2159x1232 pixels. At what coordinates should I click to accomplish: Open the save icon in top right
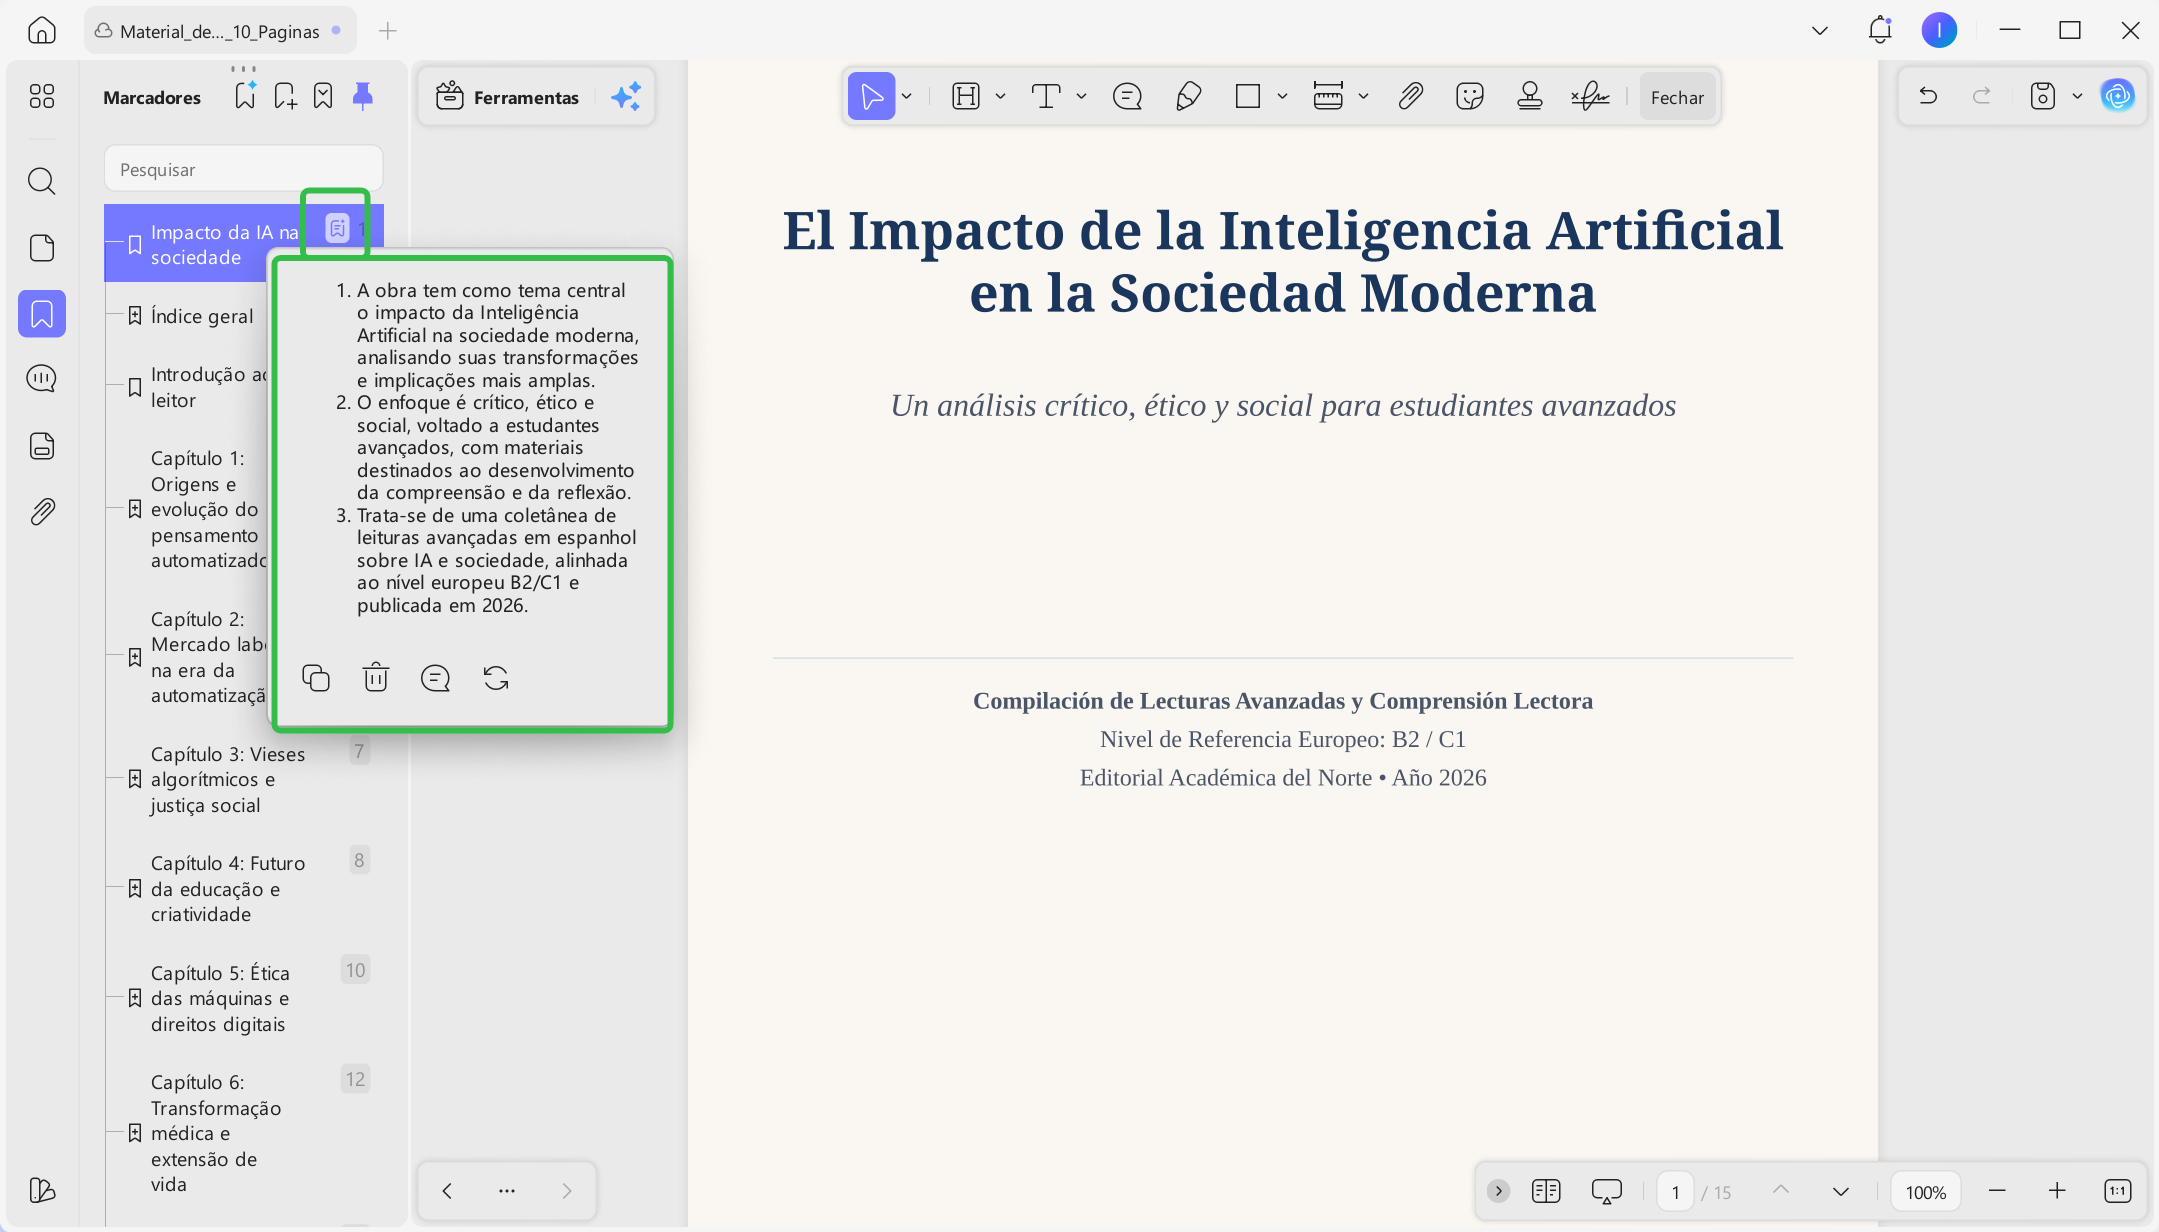2042,96
